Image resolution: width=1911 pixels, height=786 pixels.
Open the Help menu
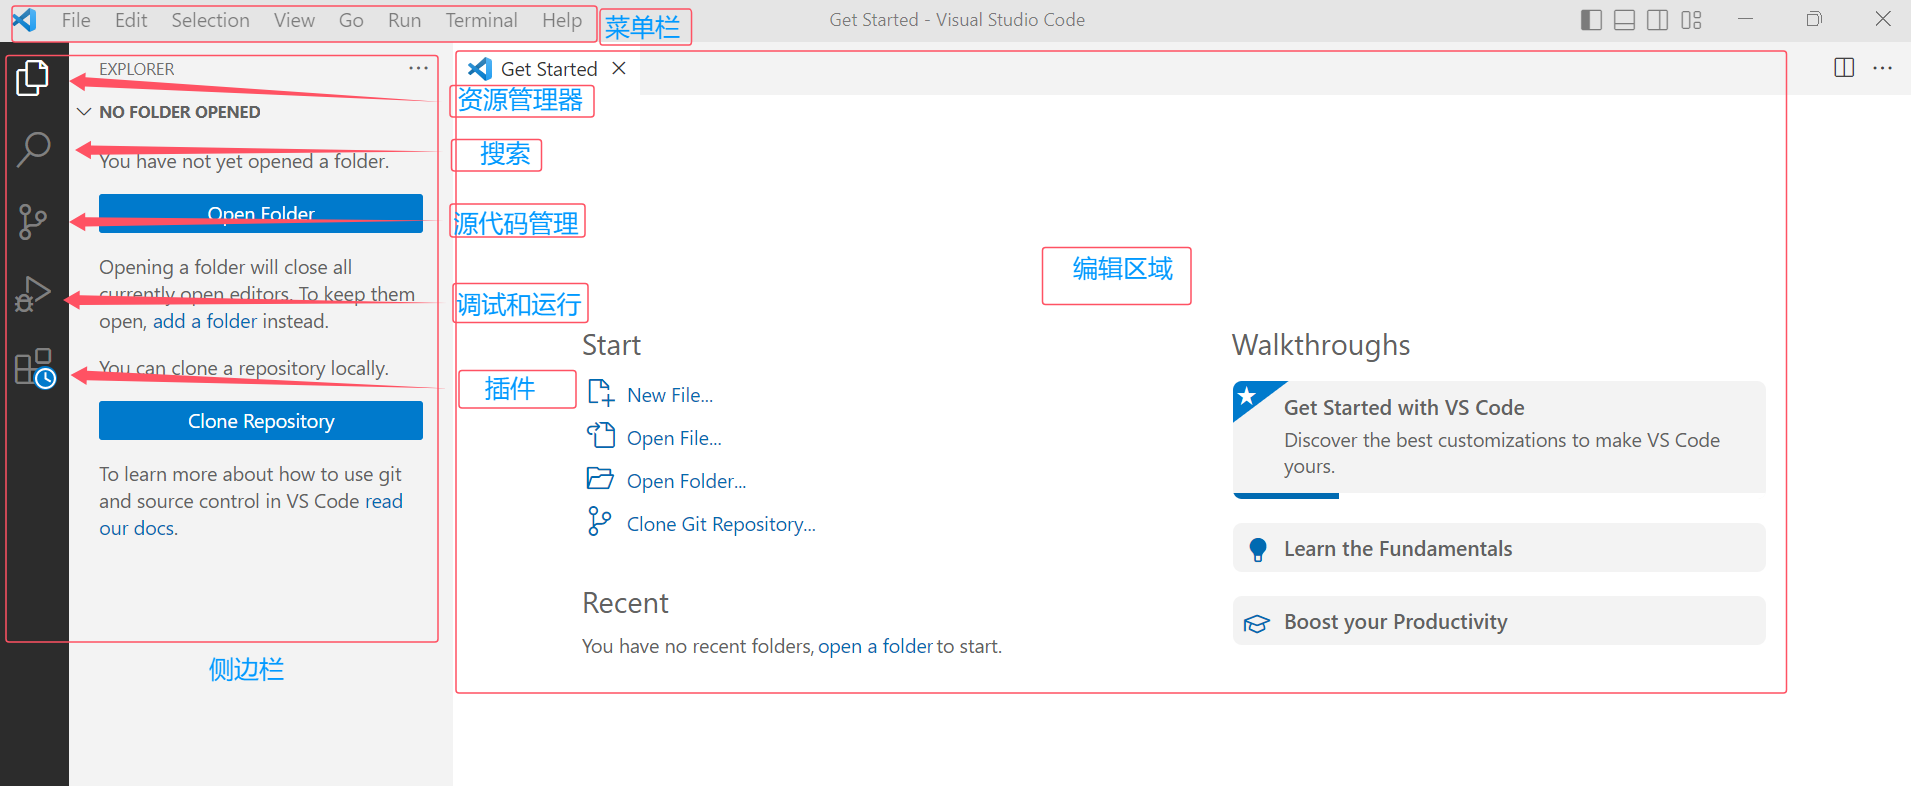(562, 20)
